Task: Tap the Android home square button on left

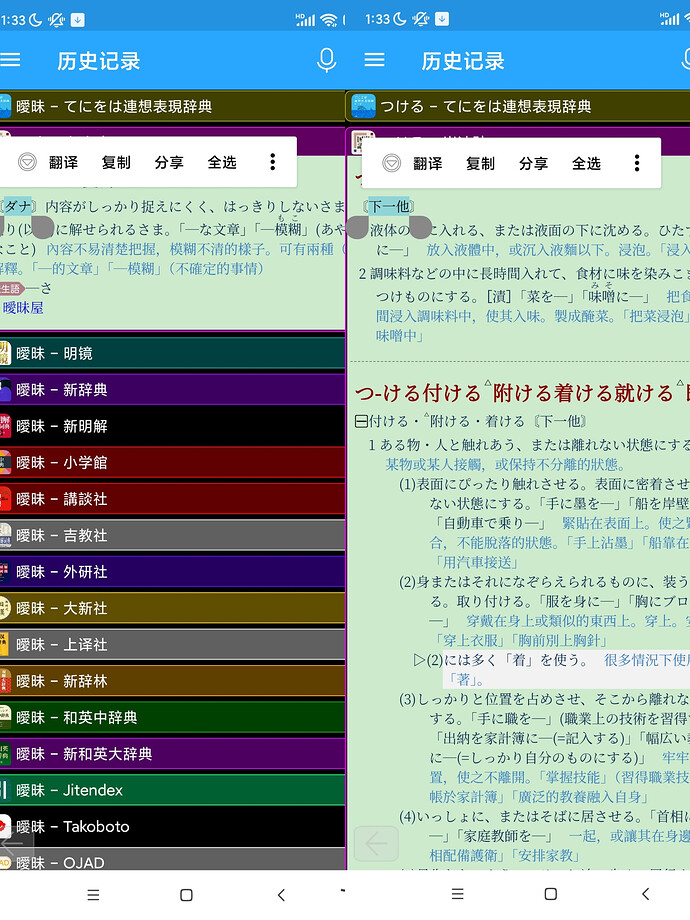Action: [x=186, y=895]
